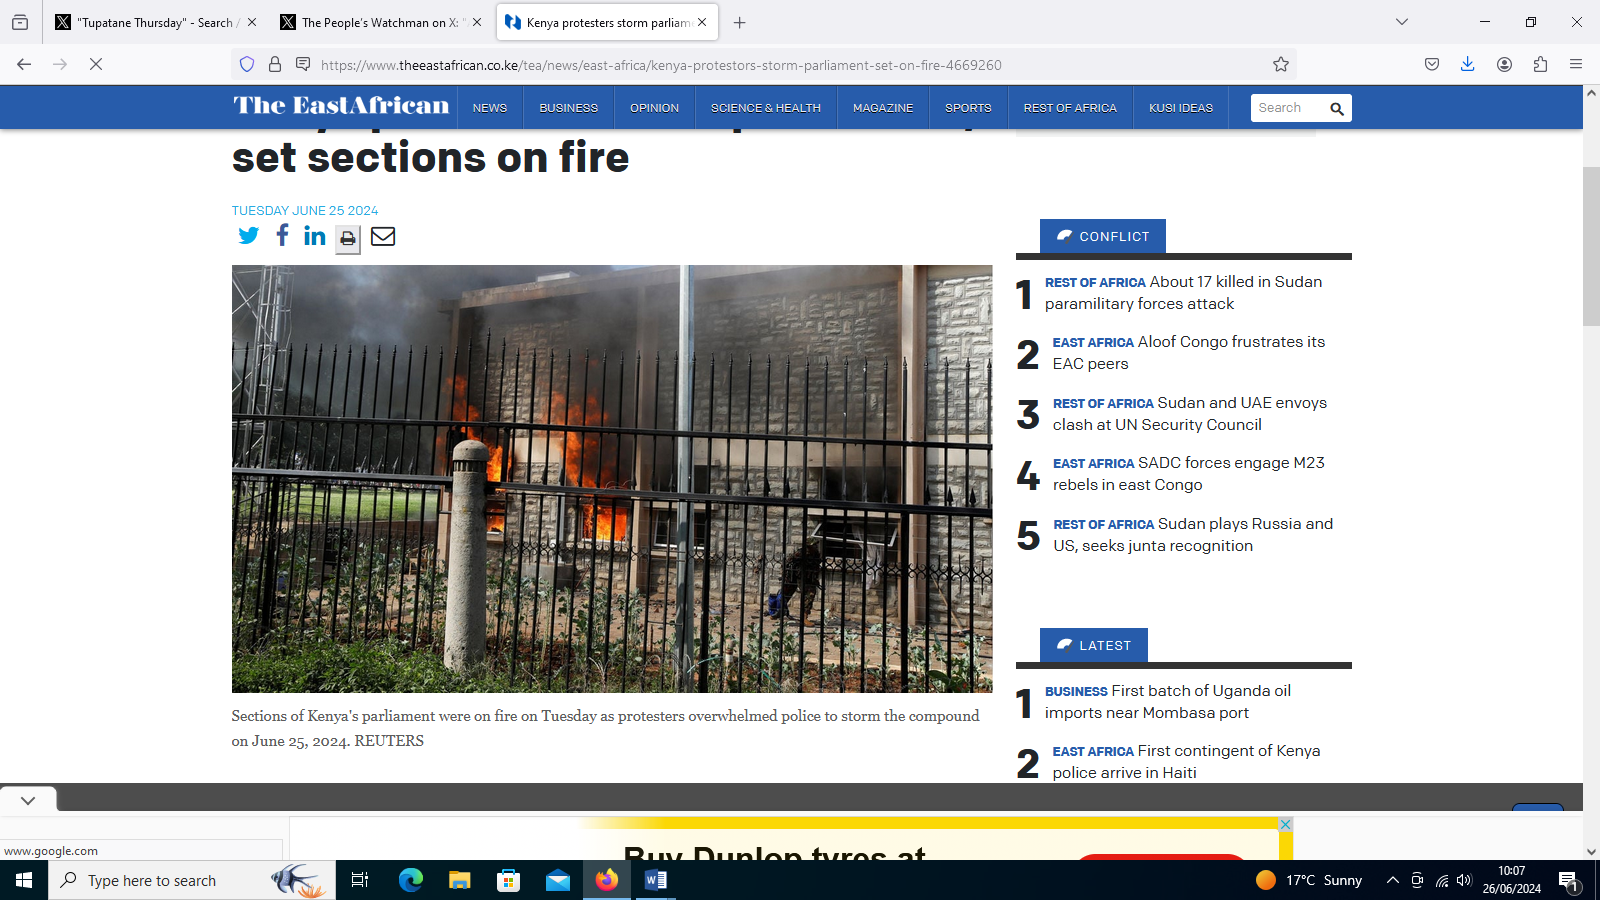Show hidden system tray icons
The width and height of the screenshot is (1600, 900).
(1392, 880)
